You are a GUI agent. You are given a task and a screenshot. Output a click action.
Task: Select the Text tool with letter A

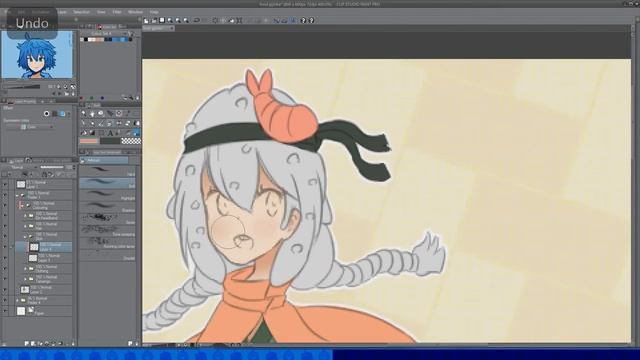tap(110, 133)
